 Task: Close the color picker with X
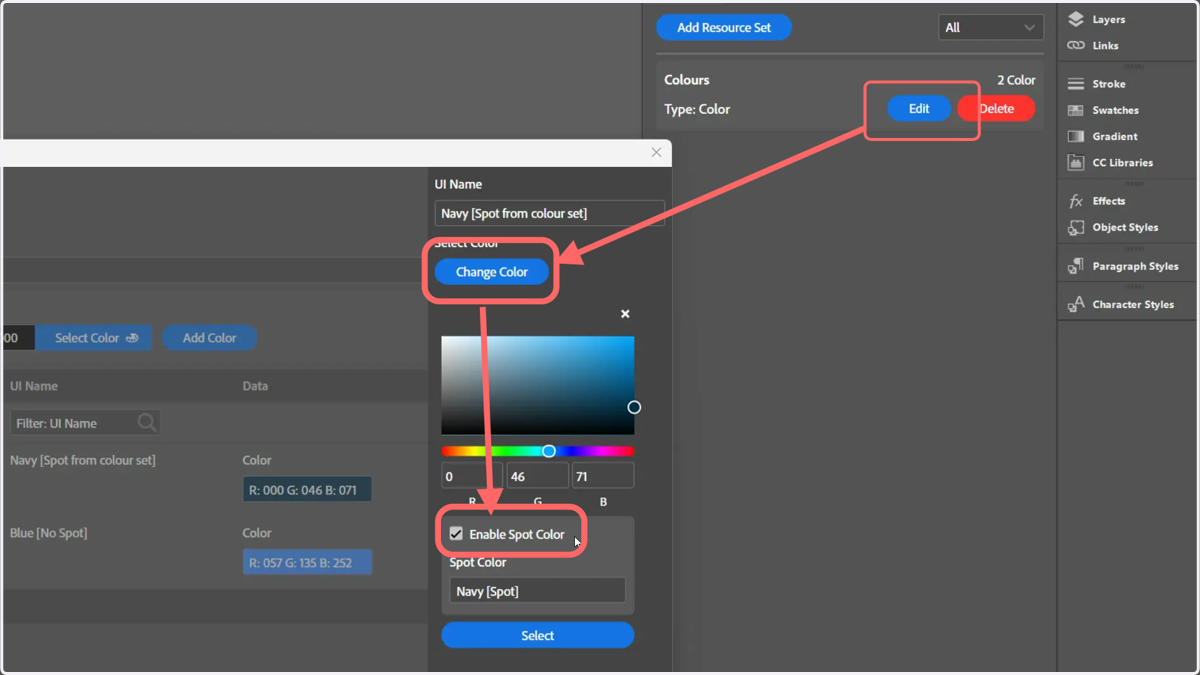625,314
